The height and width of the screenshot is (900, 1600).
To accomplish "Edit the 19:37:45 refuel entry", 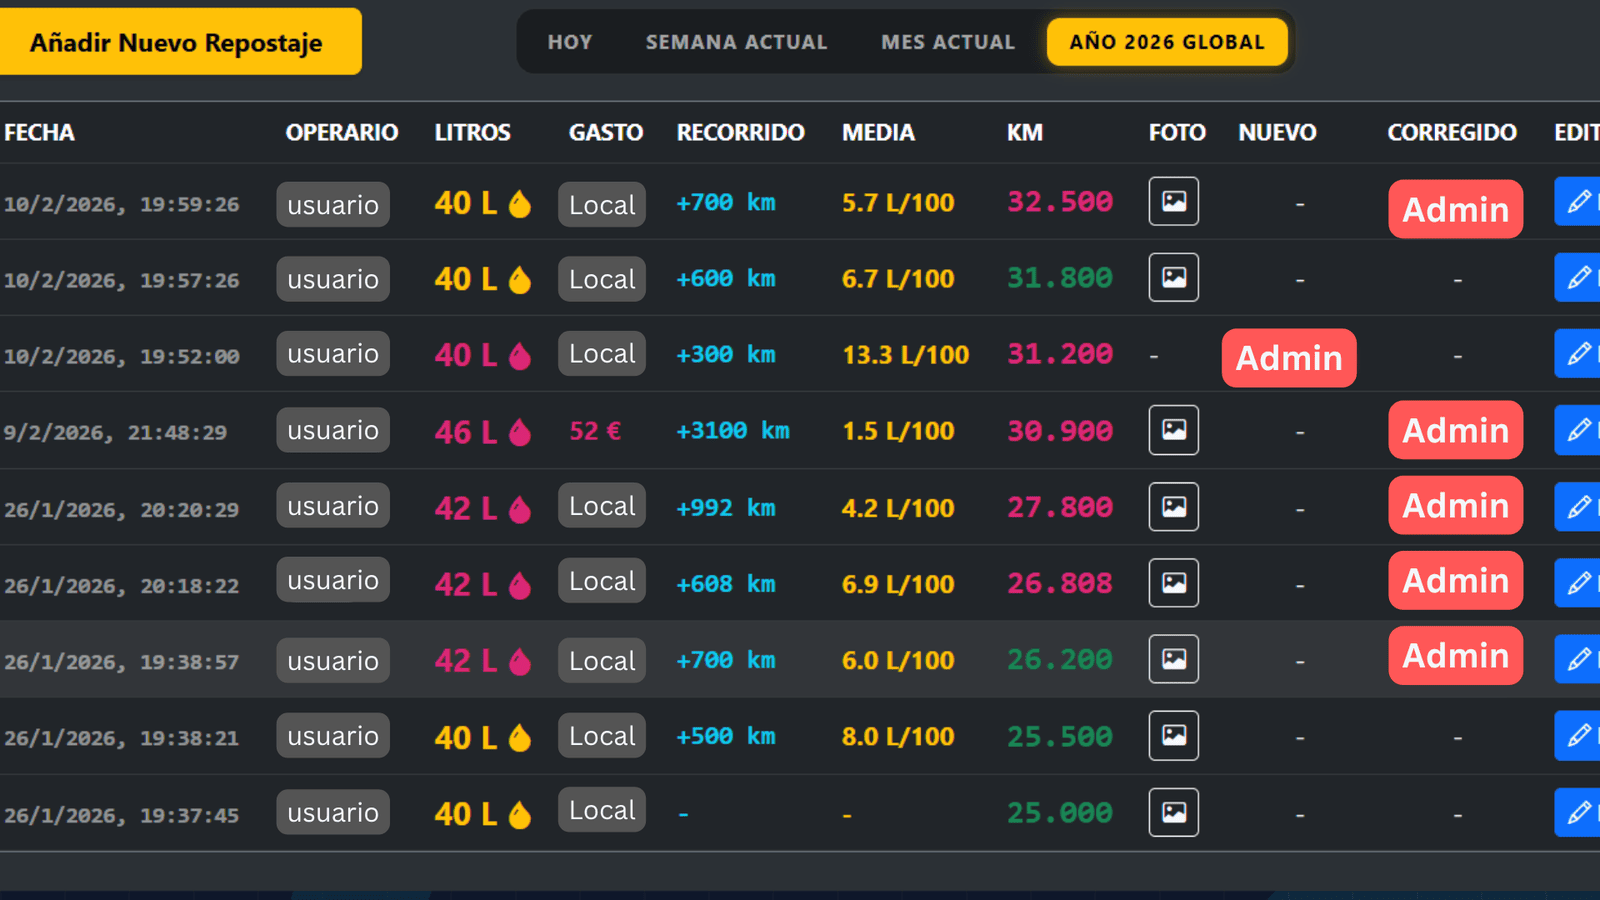I will [x=1578, y=812].
